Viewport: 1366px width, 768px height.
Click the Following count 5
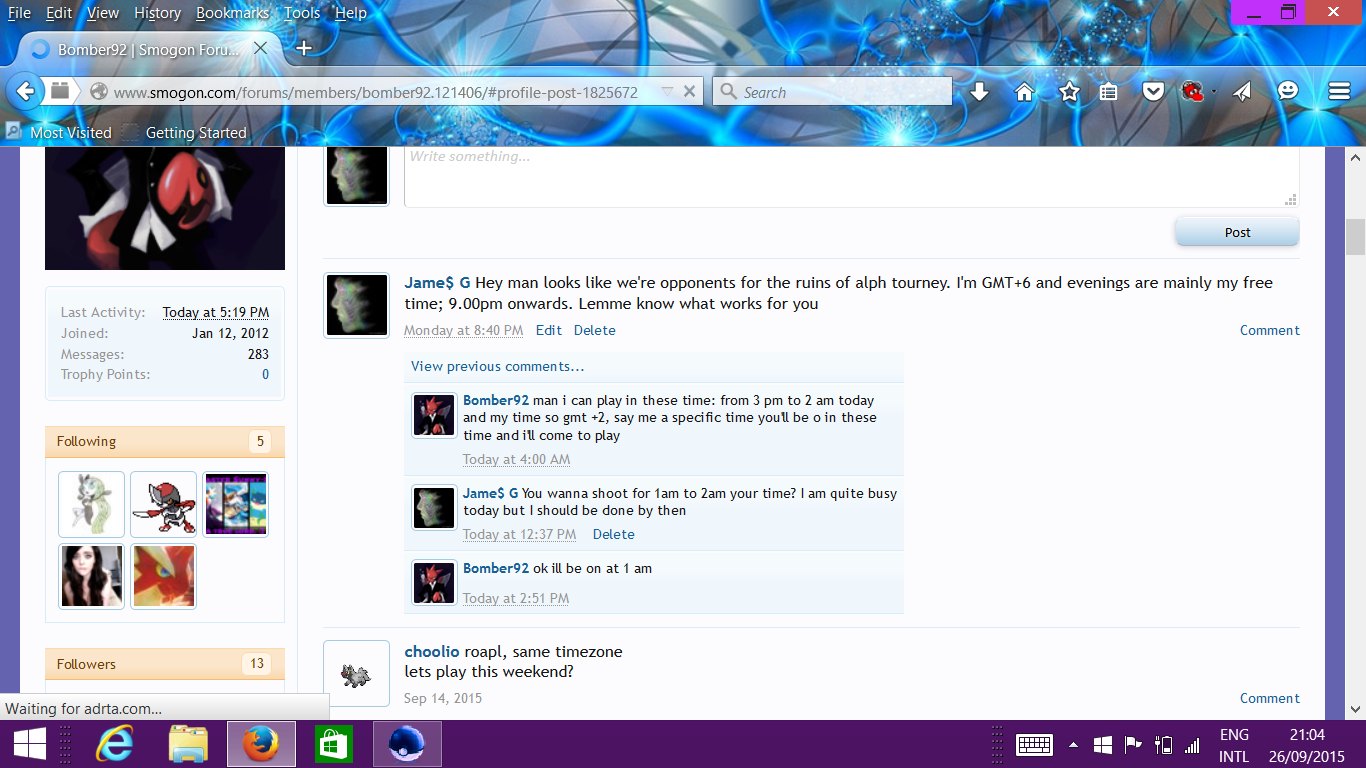pyautogui.click(x=261, y=441)
